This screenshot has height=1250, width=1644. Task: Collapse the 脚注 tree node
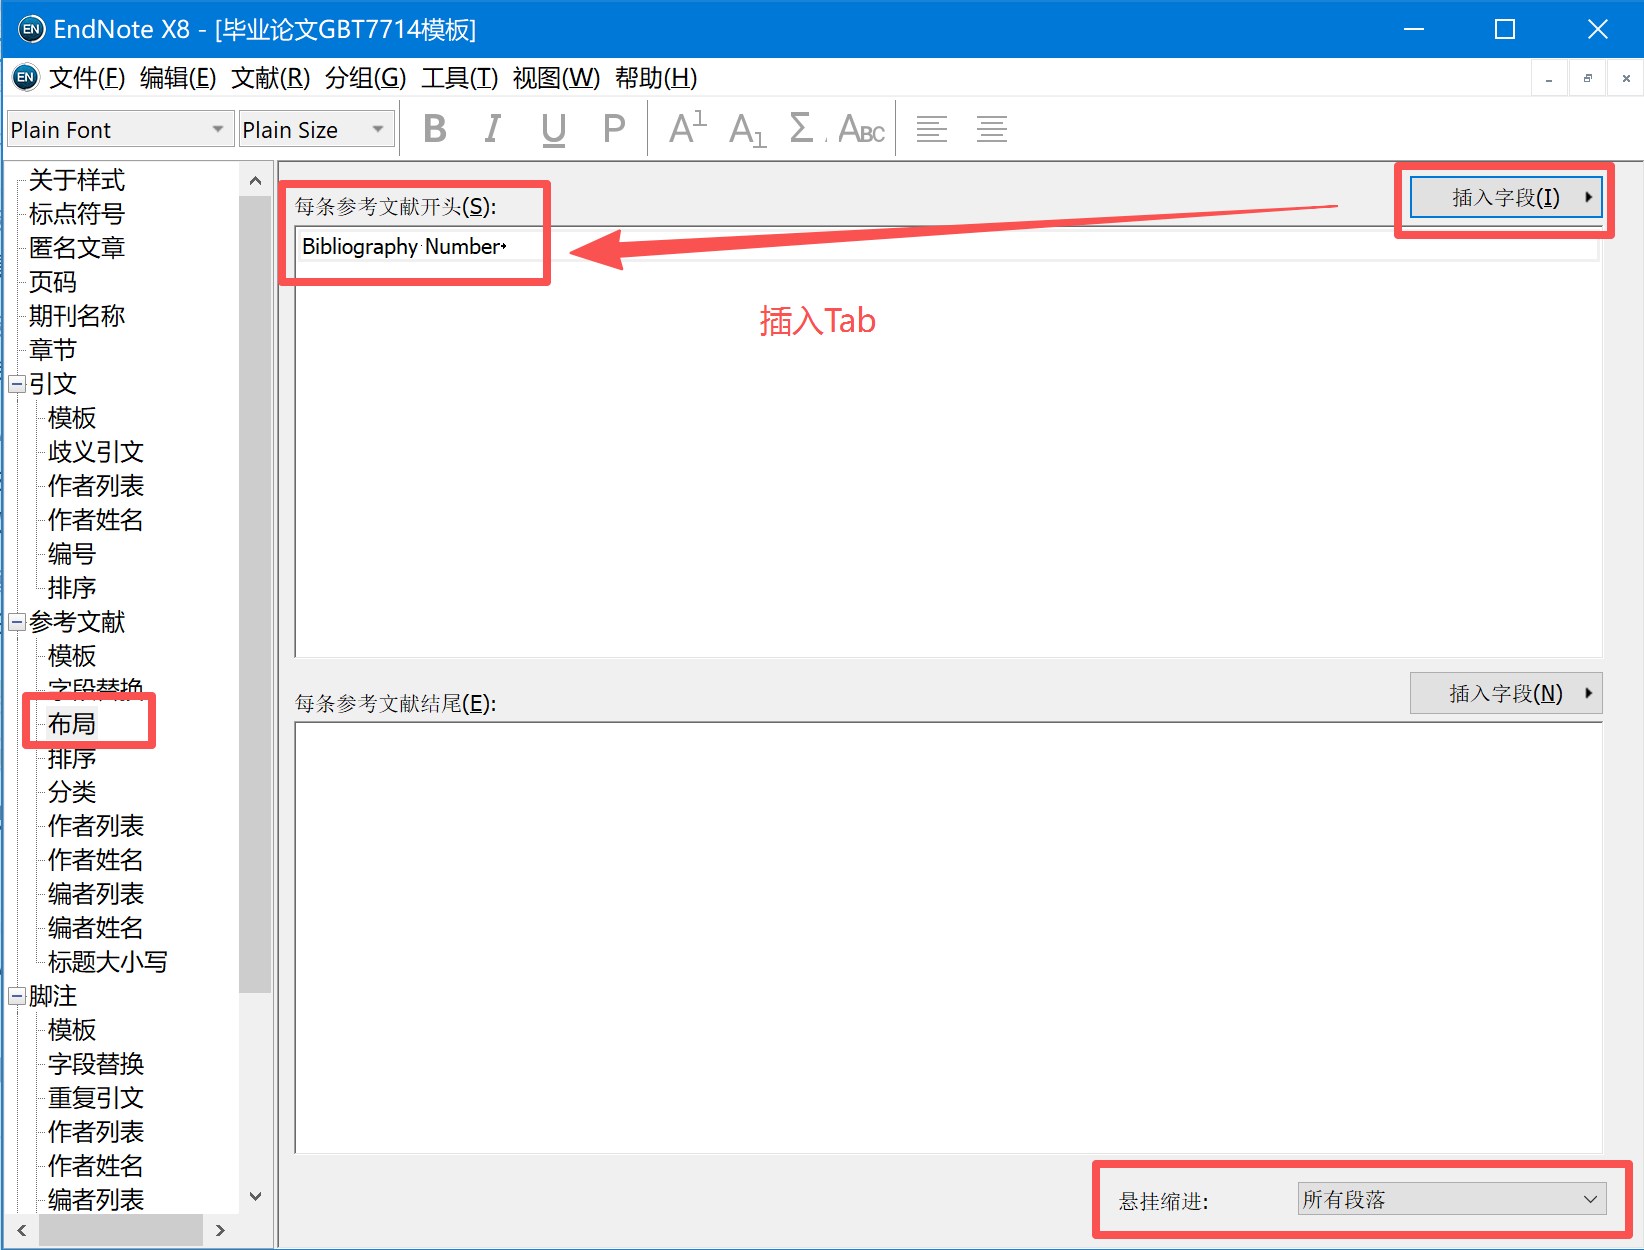(17, 996)
